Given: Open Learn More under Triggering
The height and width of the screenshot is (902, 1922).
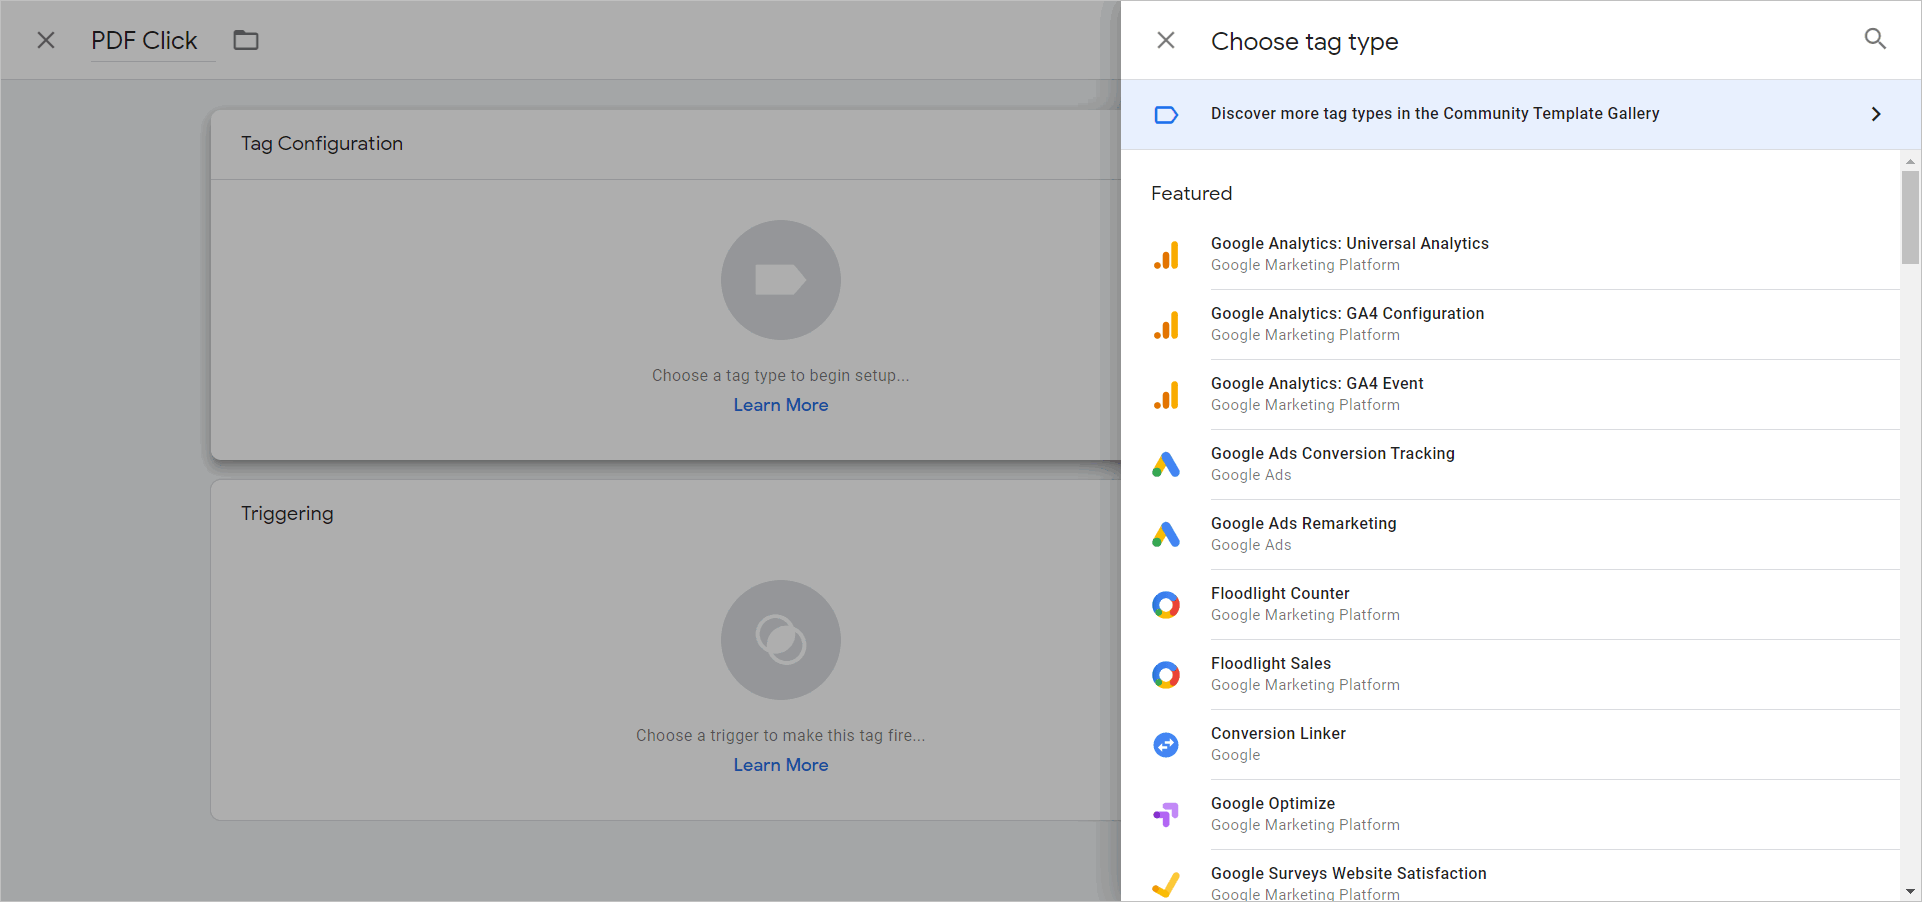Looking at the screenshot, I should 780,764.
